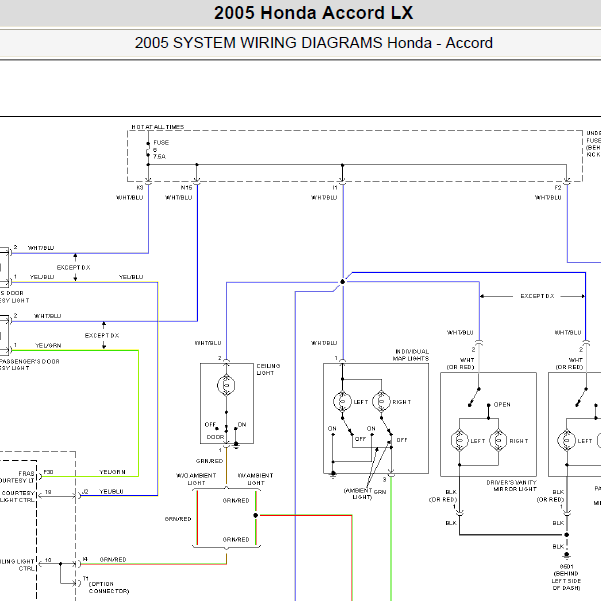Click the "YEL/GRN" label near pin F30
The height and width of the screenshot is (601, 601).
pos(112,472)
